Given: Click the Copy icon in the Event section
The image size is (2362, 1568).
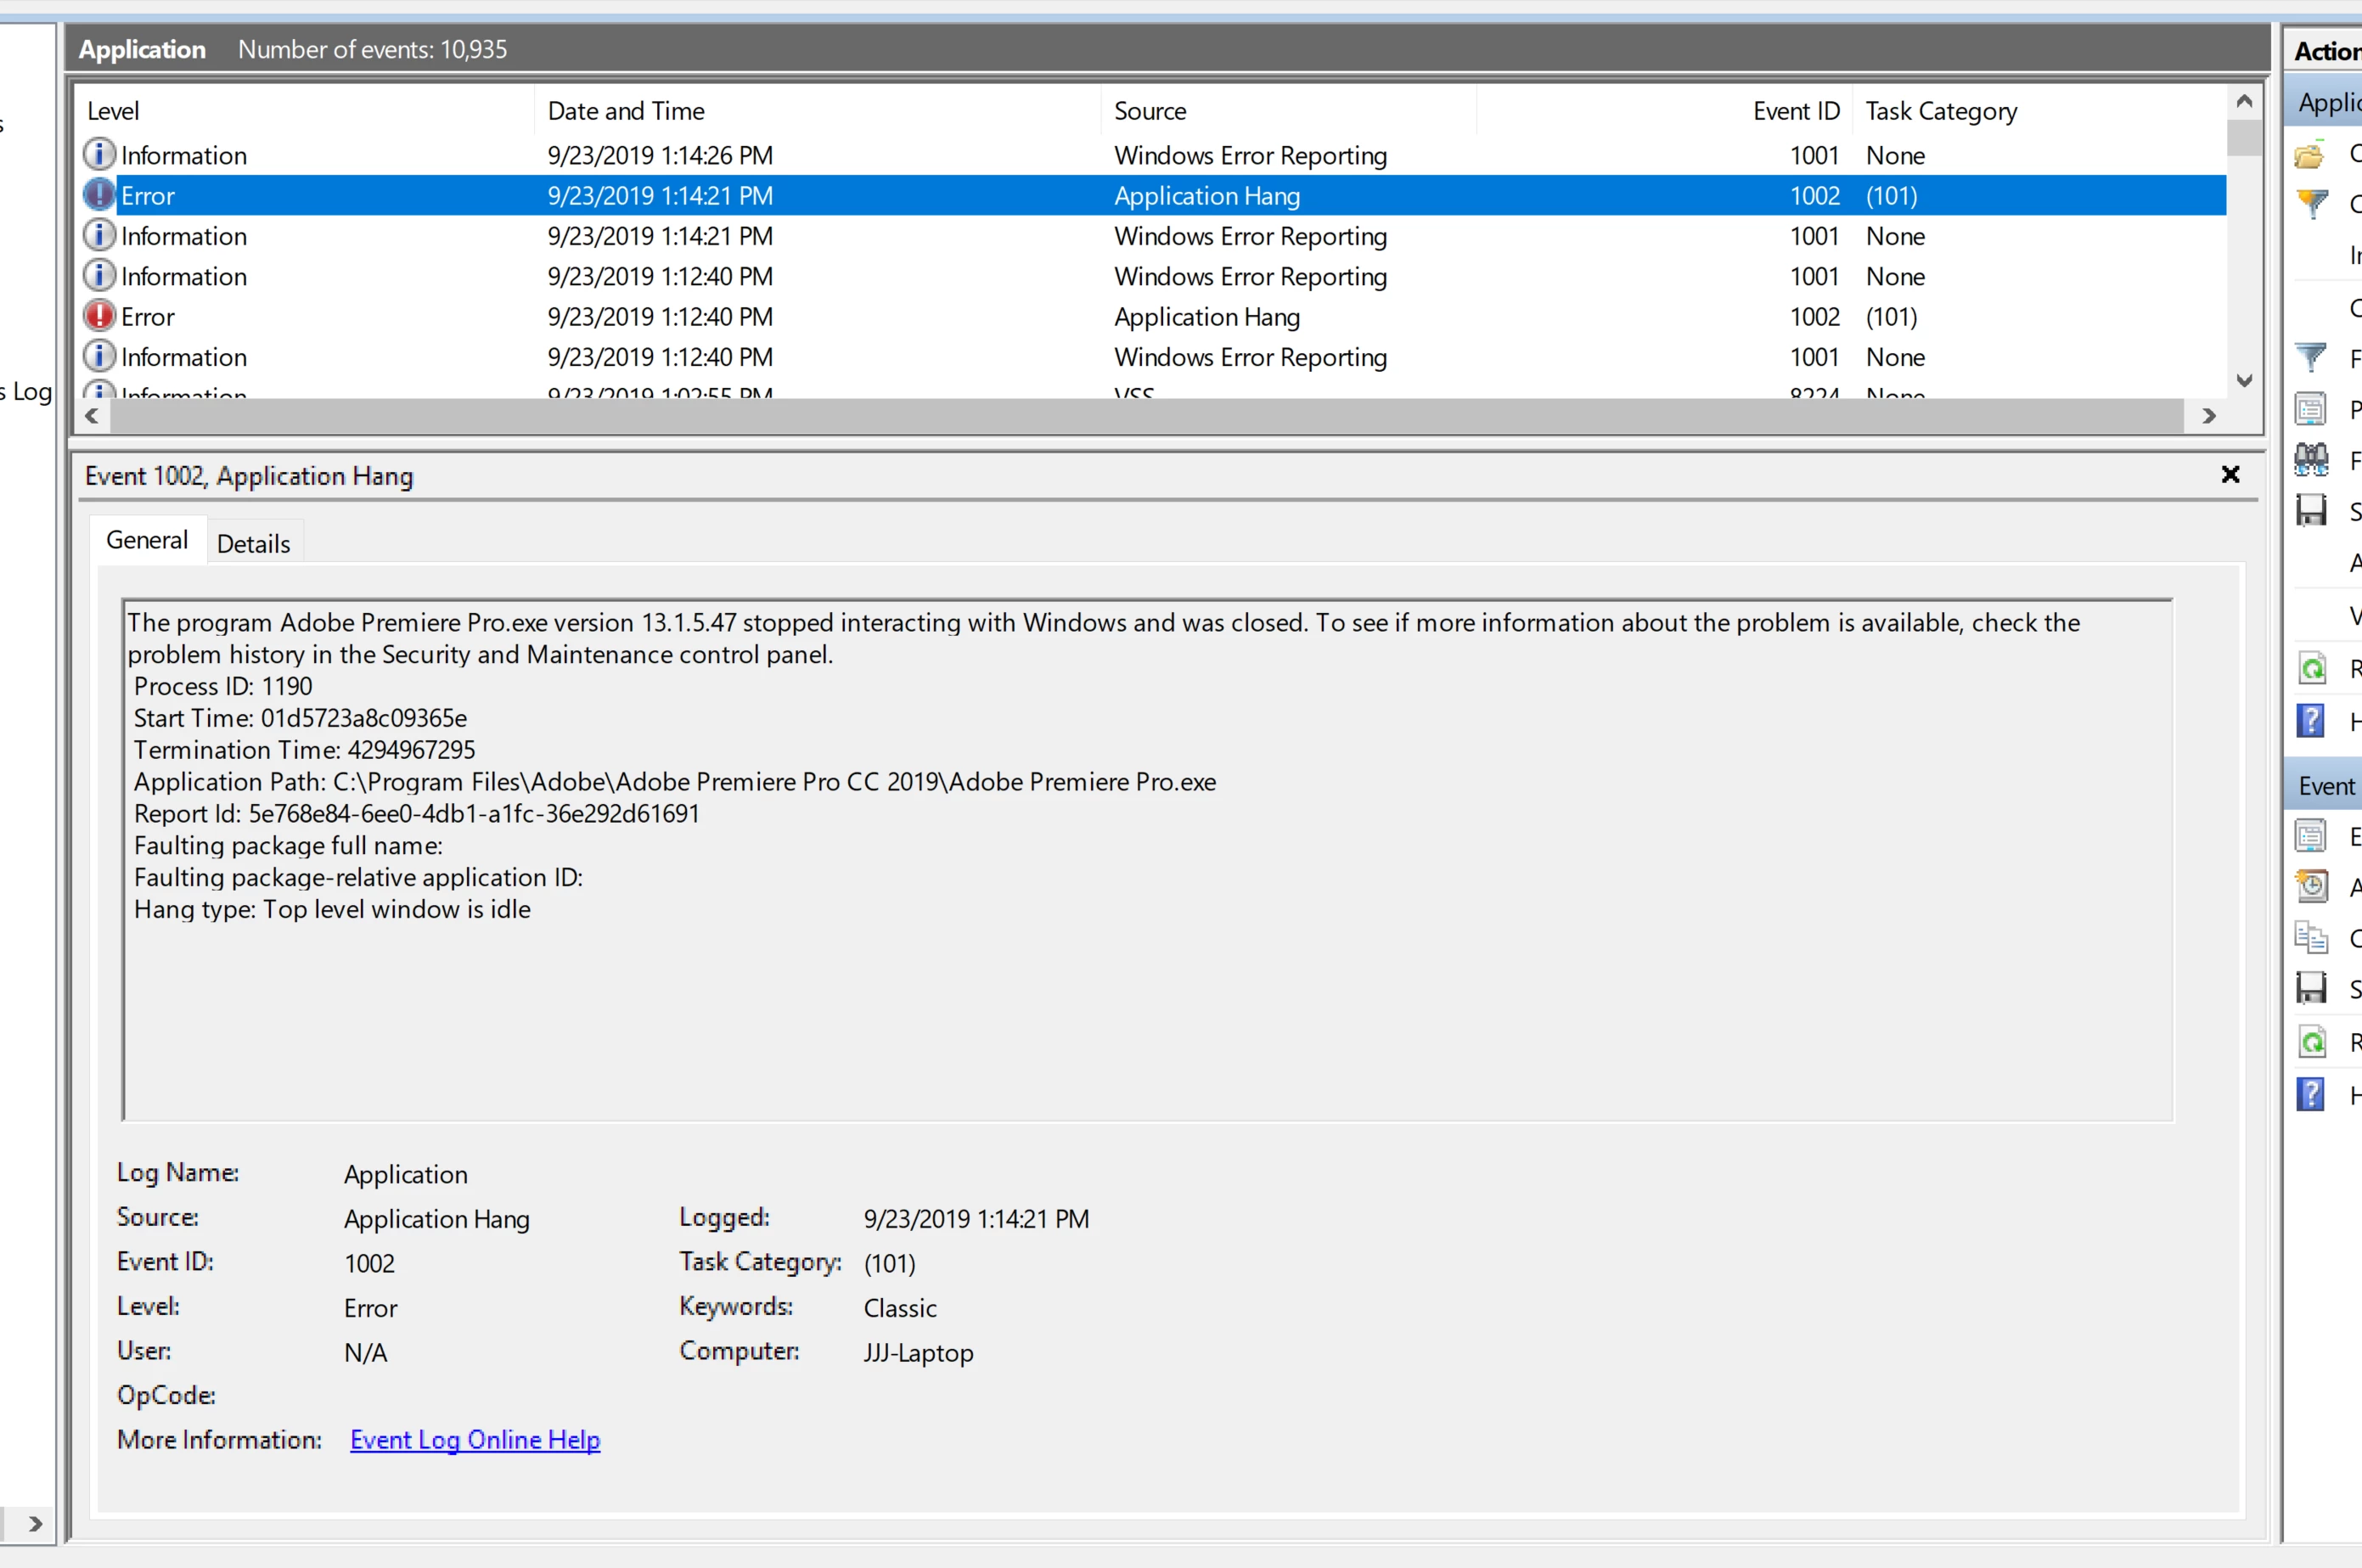Looking at the screenshot, I should (2311, 938).
